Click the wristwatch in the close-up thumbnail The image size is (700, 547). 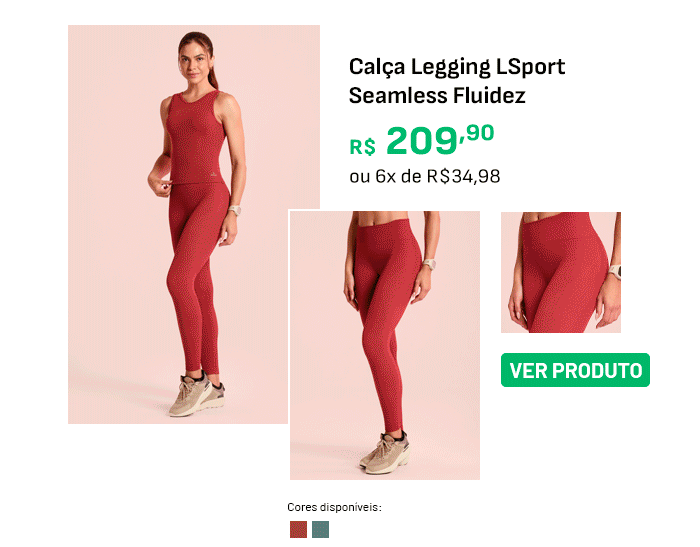[x=615, y=272]
